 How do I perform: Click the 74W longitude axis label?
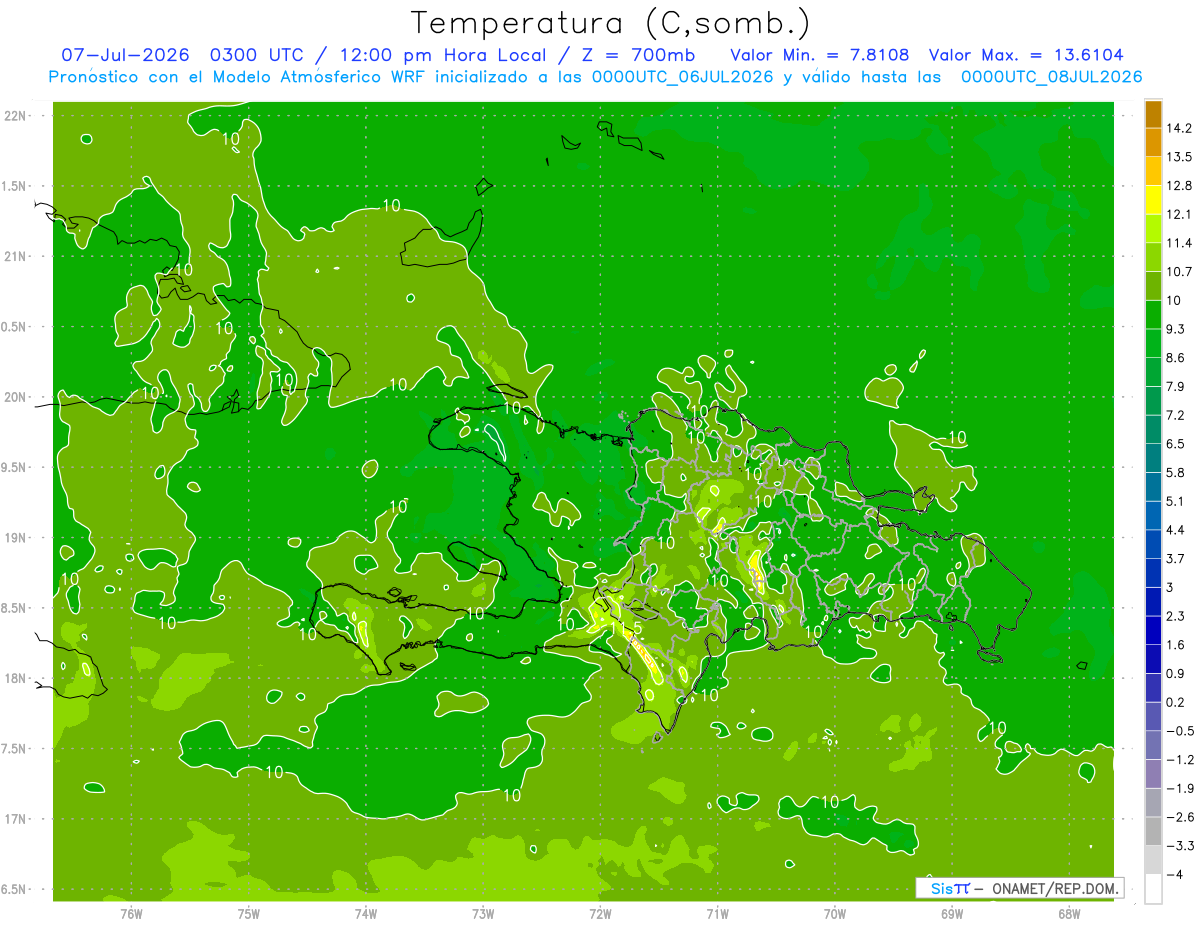pos(366,914)
